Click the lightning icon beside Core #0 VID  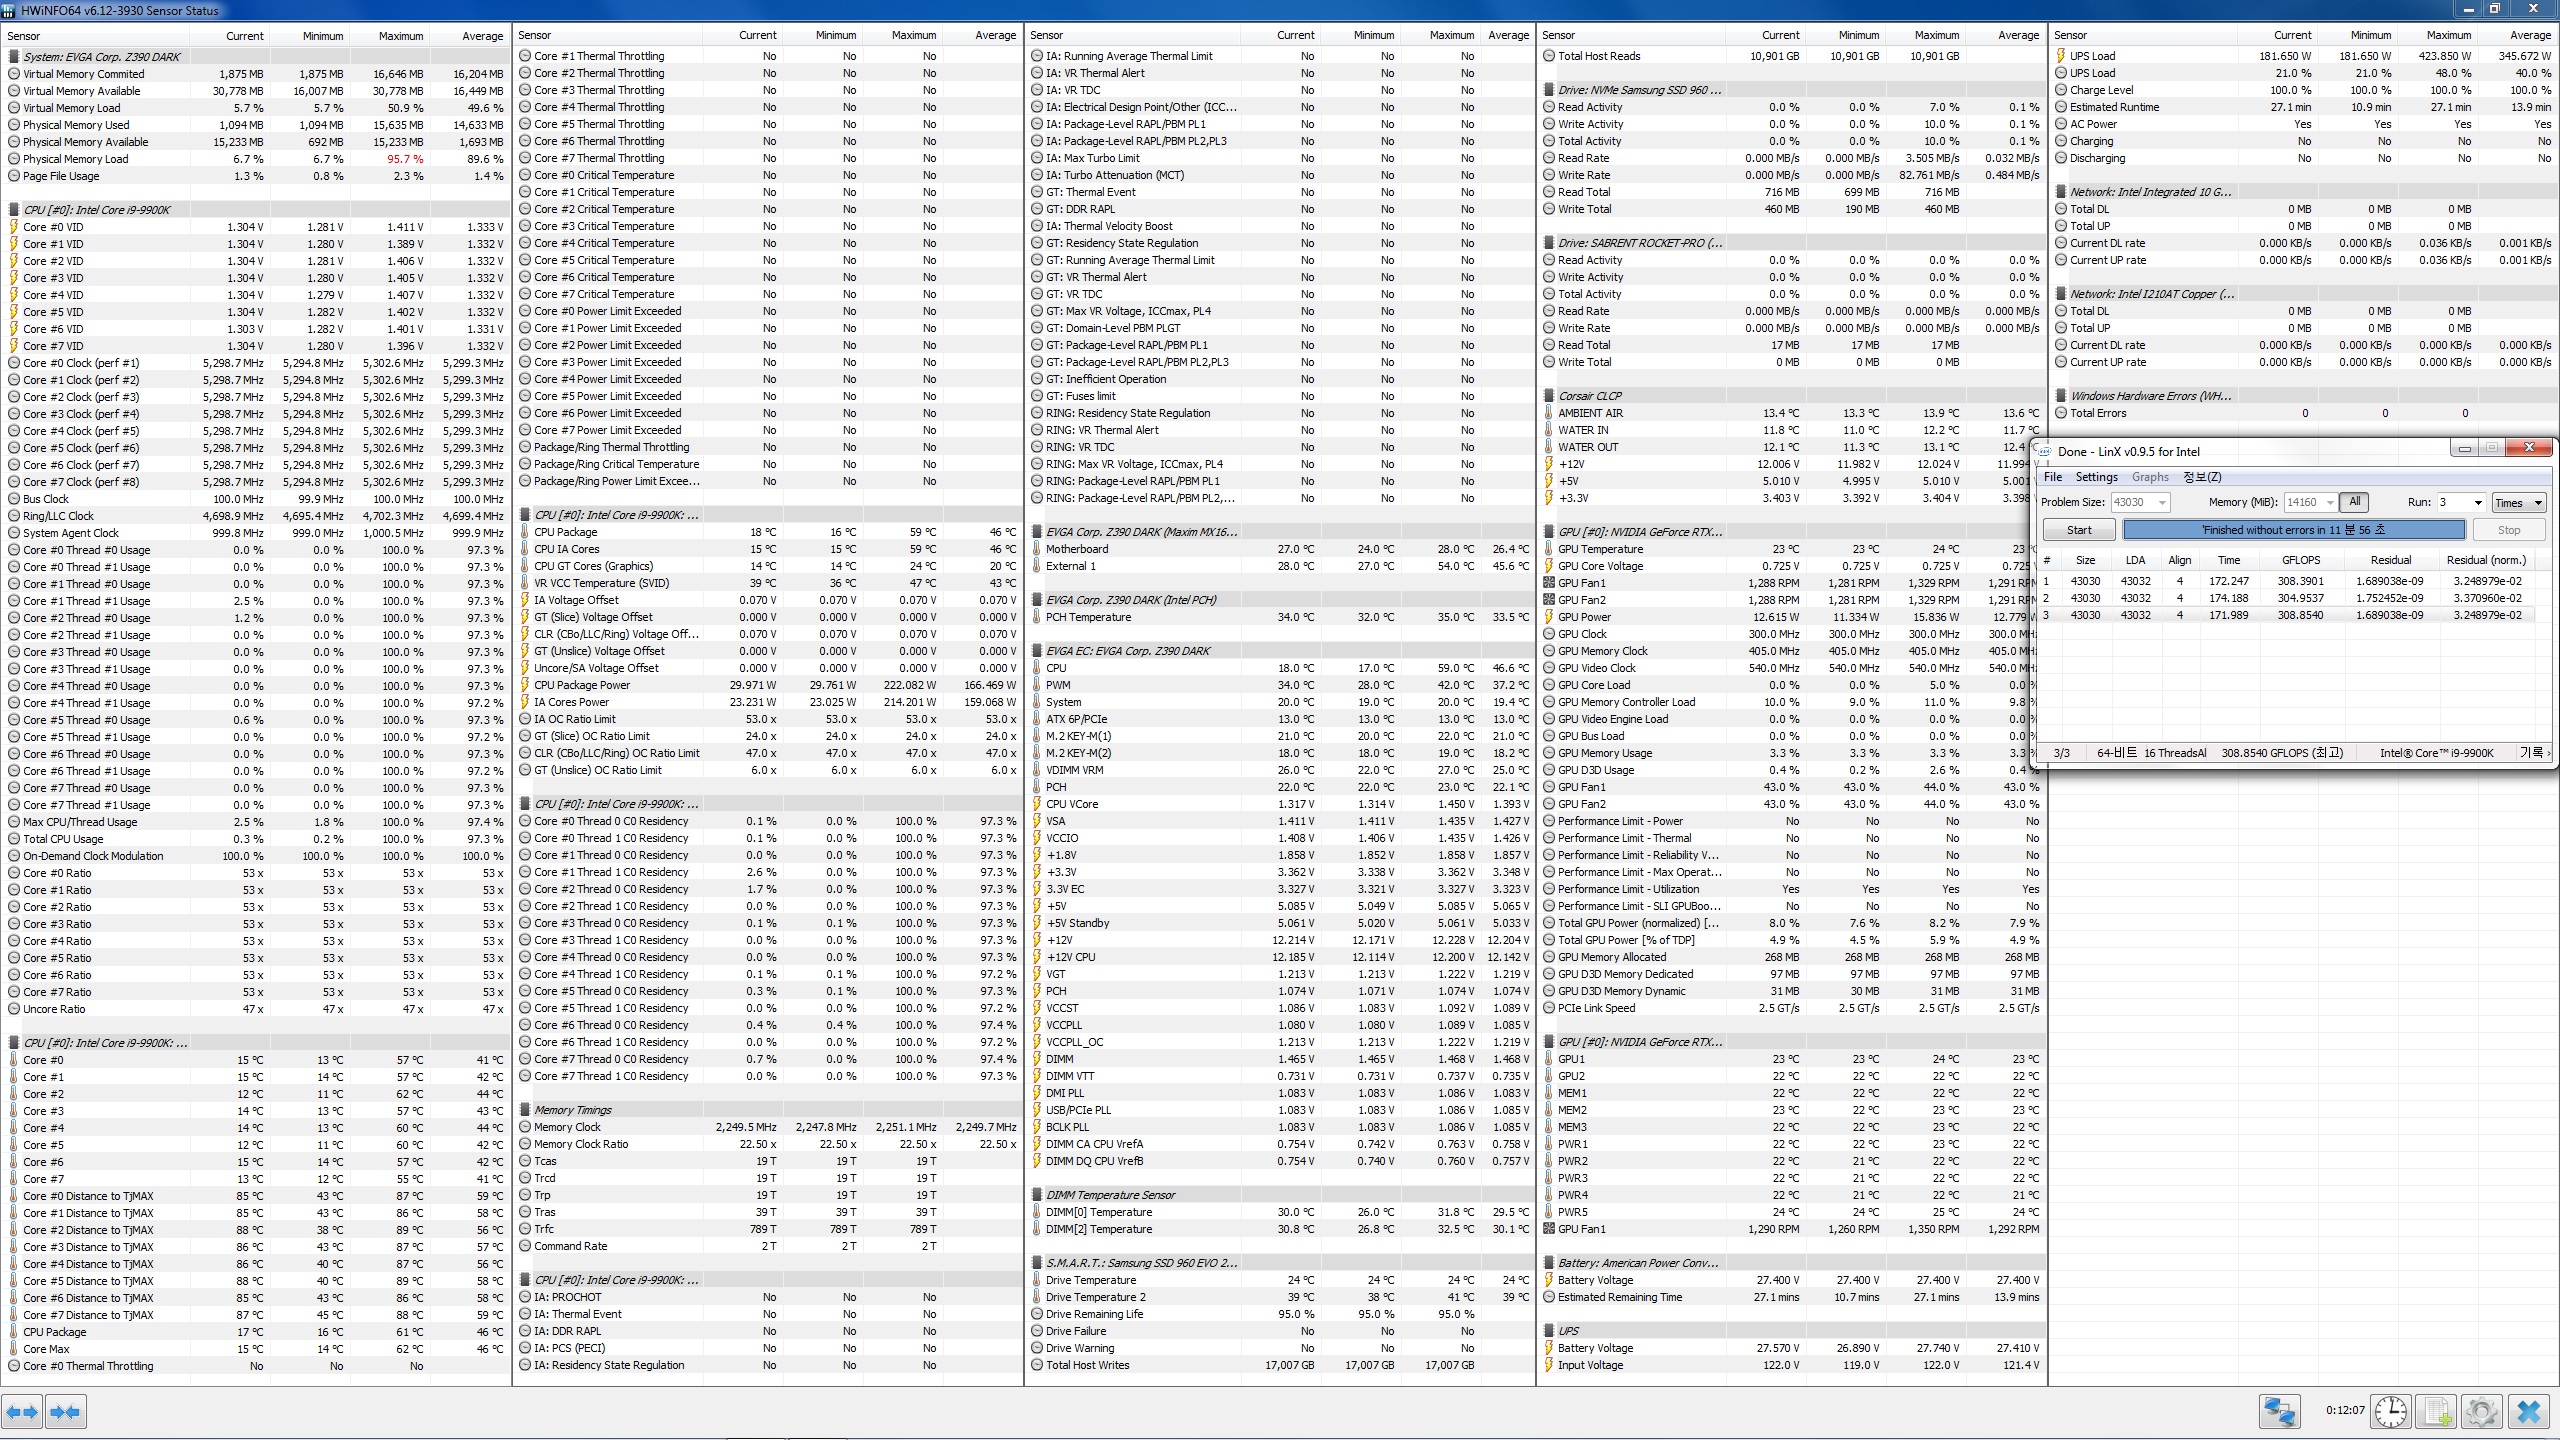click(14, 227)
